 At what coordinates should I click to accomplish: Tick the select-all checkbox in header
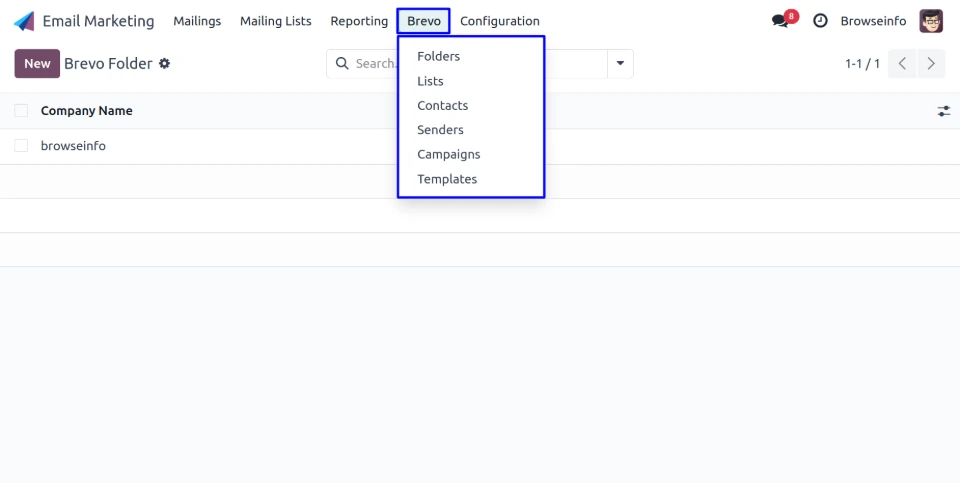coord(21,111)
